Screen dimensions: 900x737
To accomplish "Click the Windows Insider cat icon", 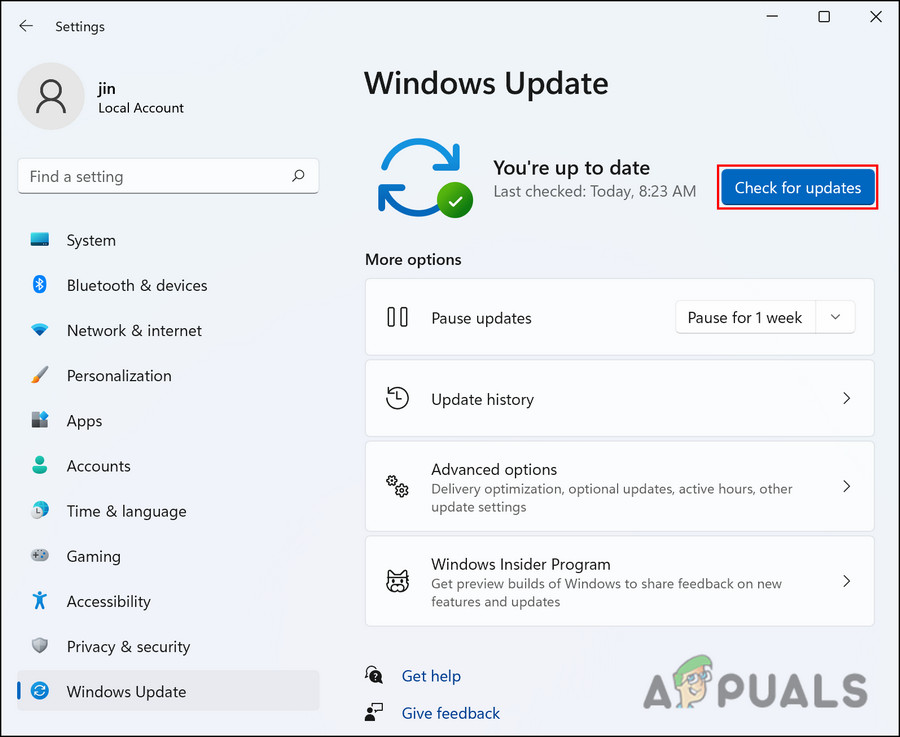I will 397,581.
